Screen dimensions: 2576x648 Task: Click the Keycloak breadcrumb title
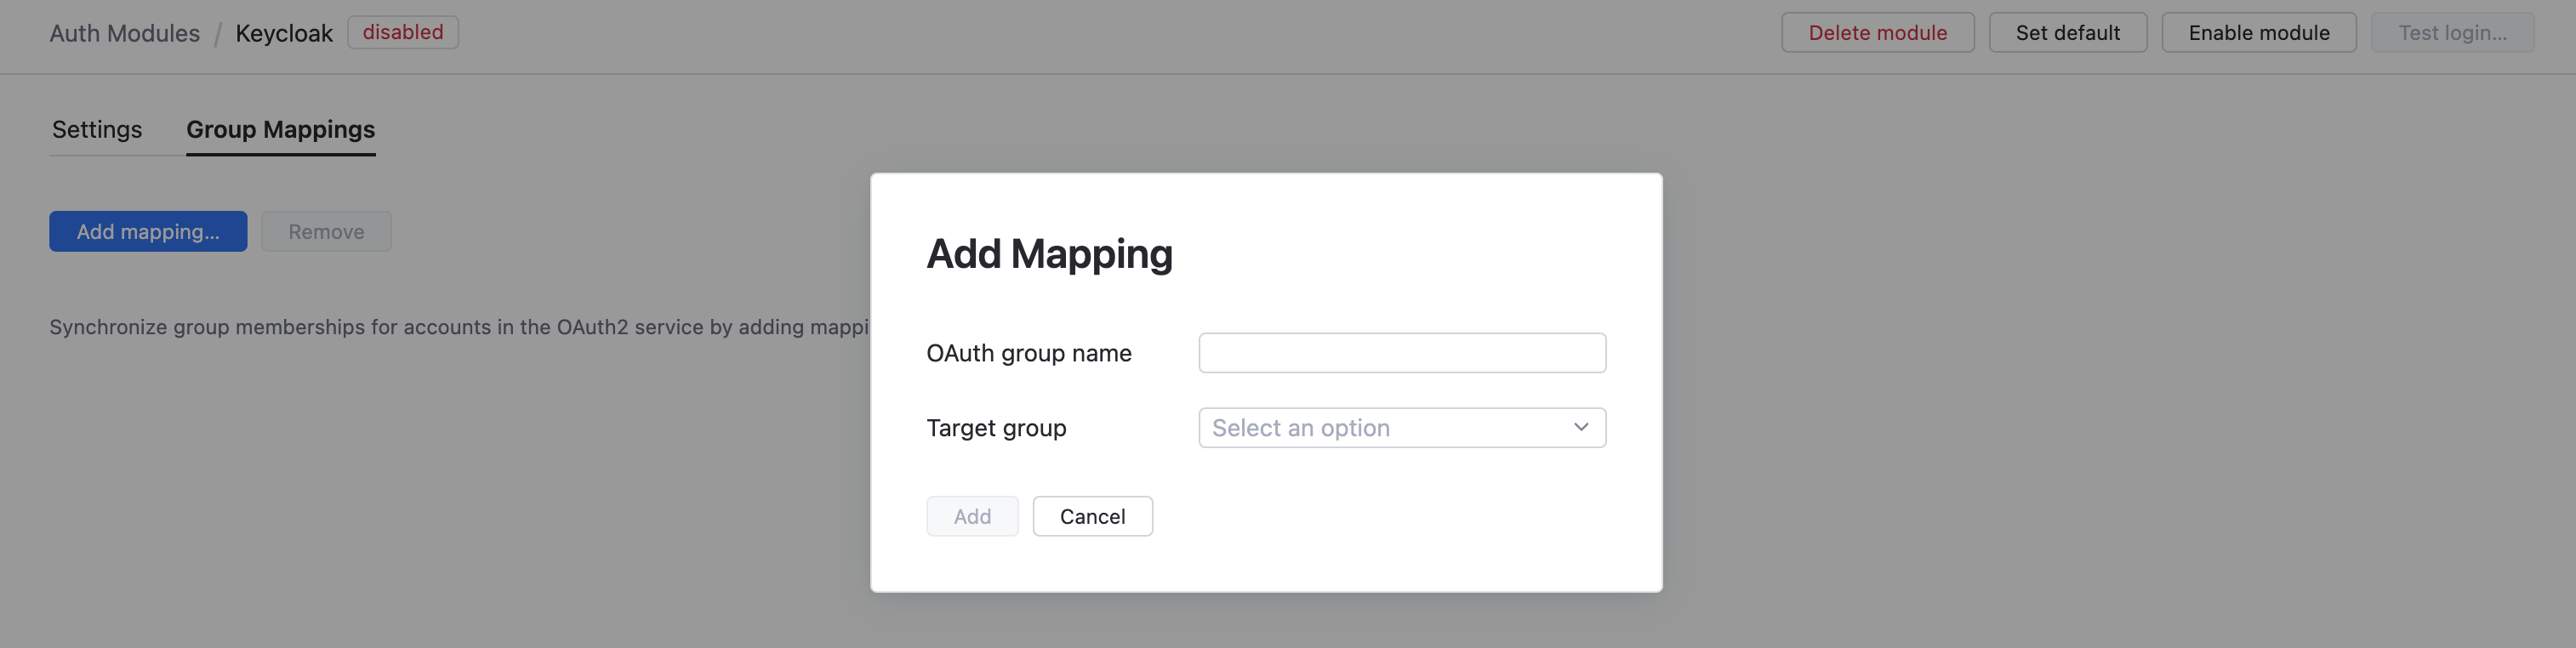click(x=284, y=33)
